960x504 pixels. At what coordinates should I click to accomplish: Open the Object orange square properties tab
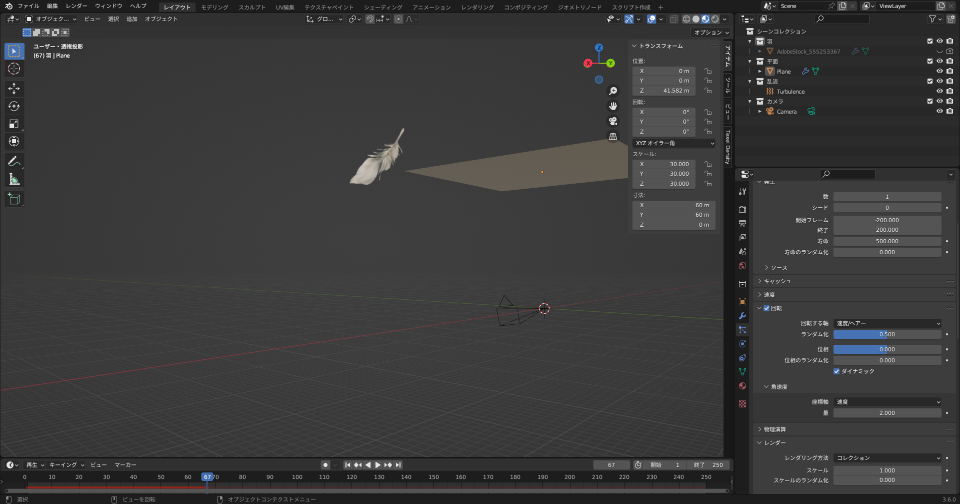click(743, 301)
